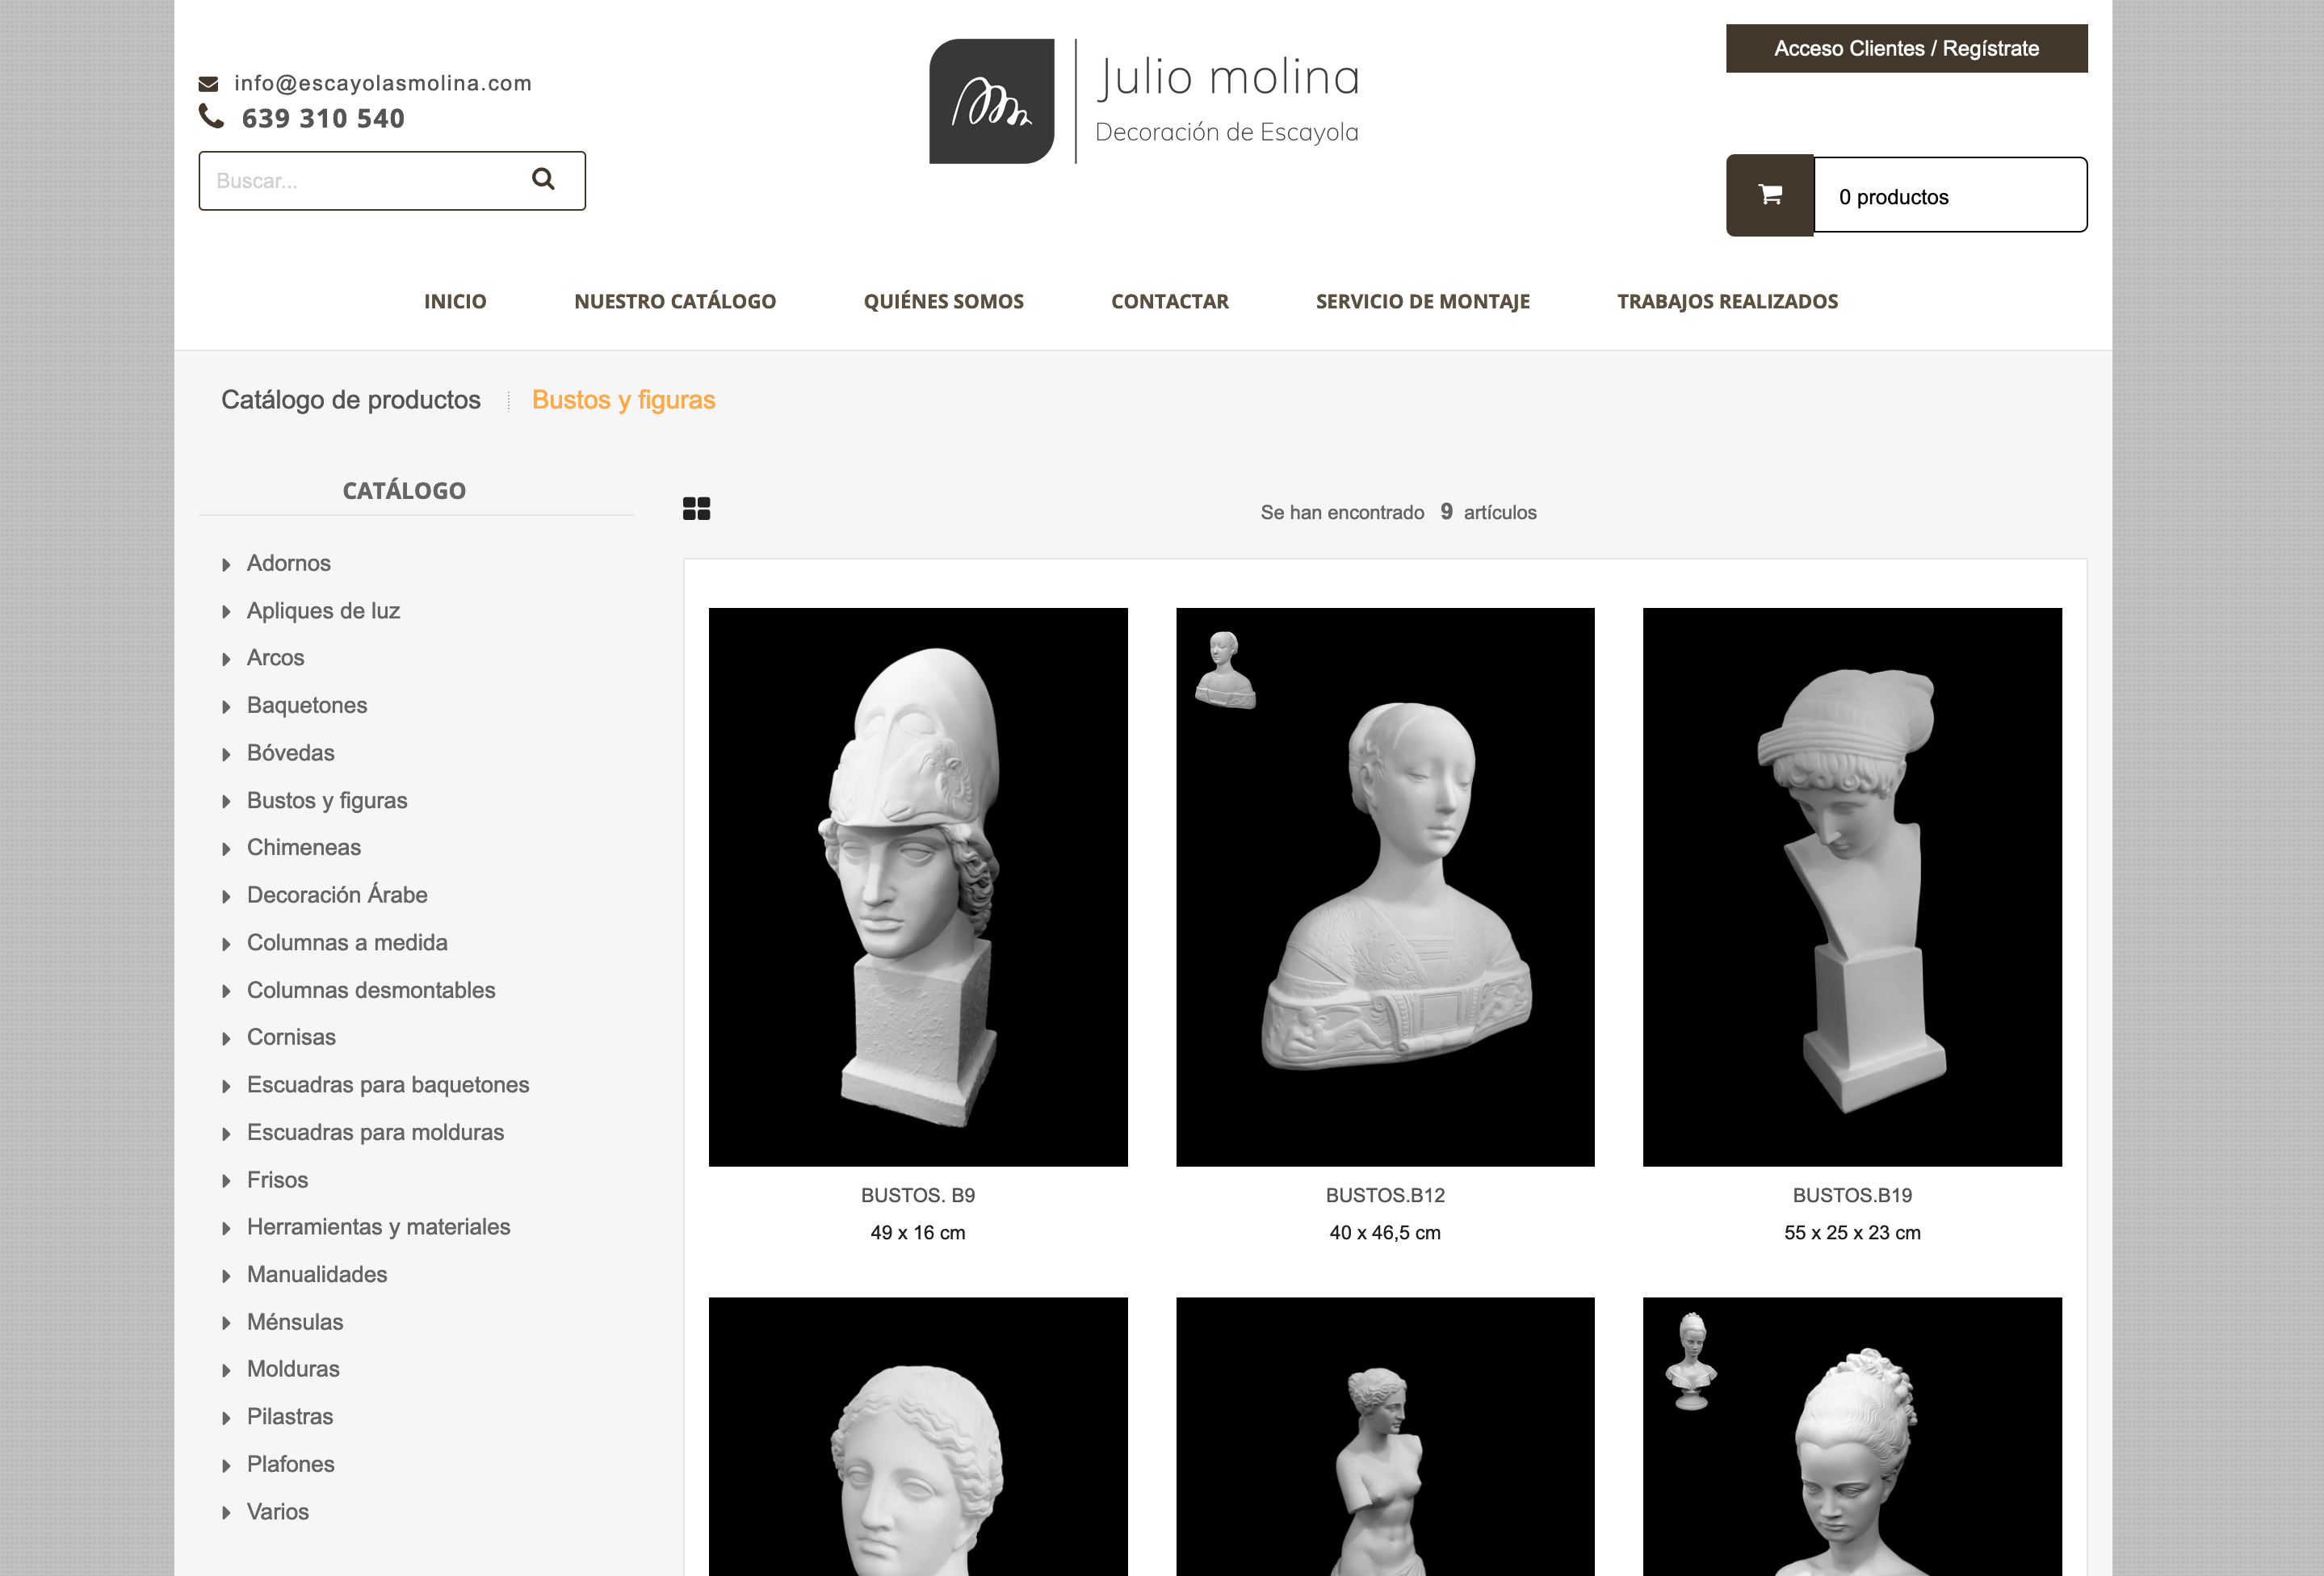
Task: Select Herramientas y materiales category
Action: click(x=378, y=1227)
